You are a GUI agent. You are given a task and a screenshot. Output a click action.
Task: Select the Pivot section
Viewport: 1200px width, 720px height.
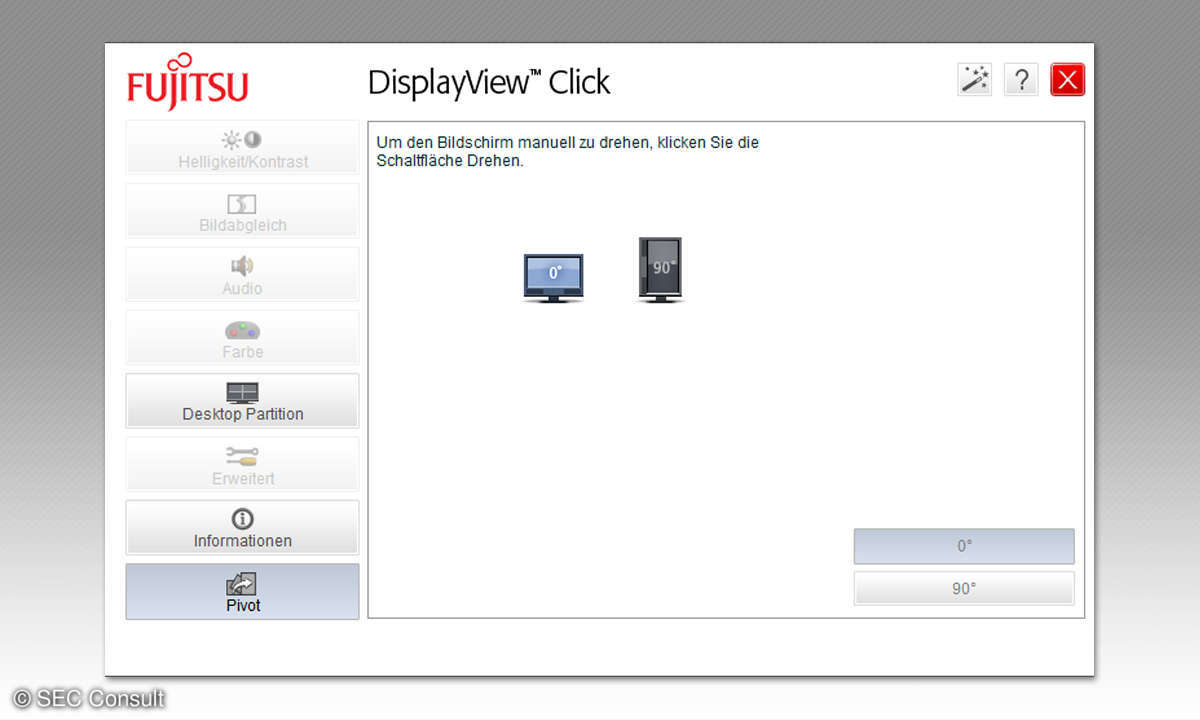coord(242,591)
